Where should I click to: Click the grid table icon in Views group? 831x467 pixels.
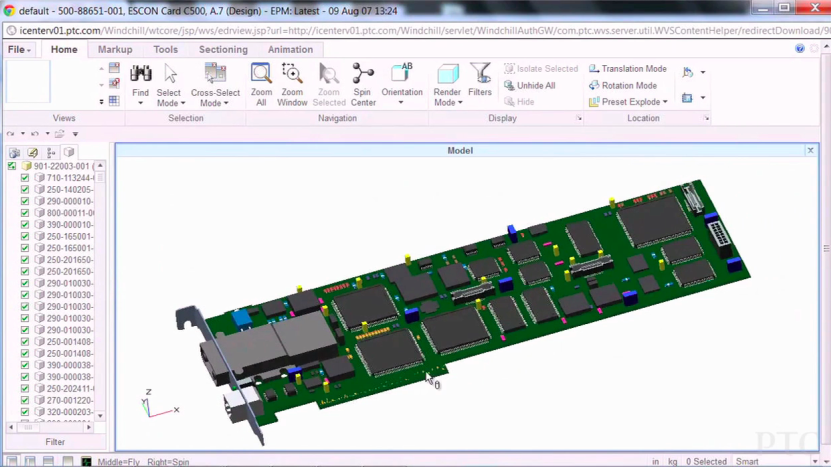click(114, 100)
